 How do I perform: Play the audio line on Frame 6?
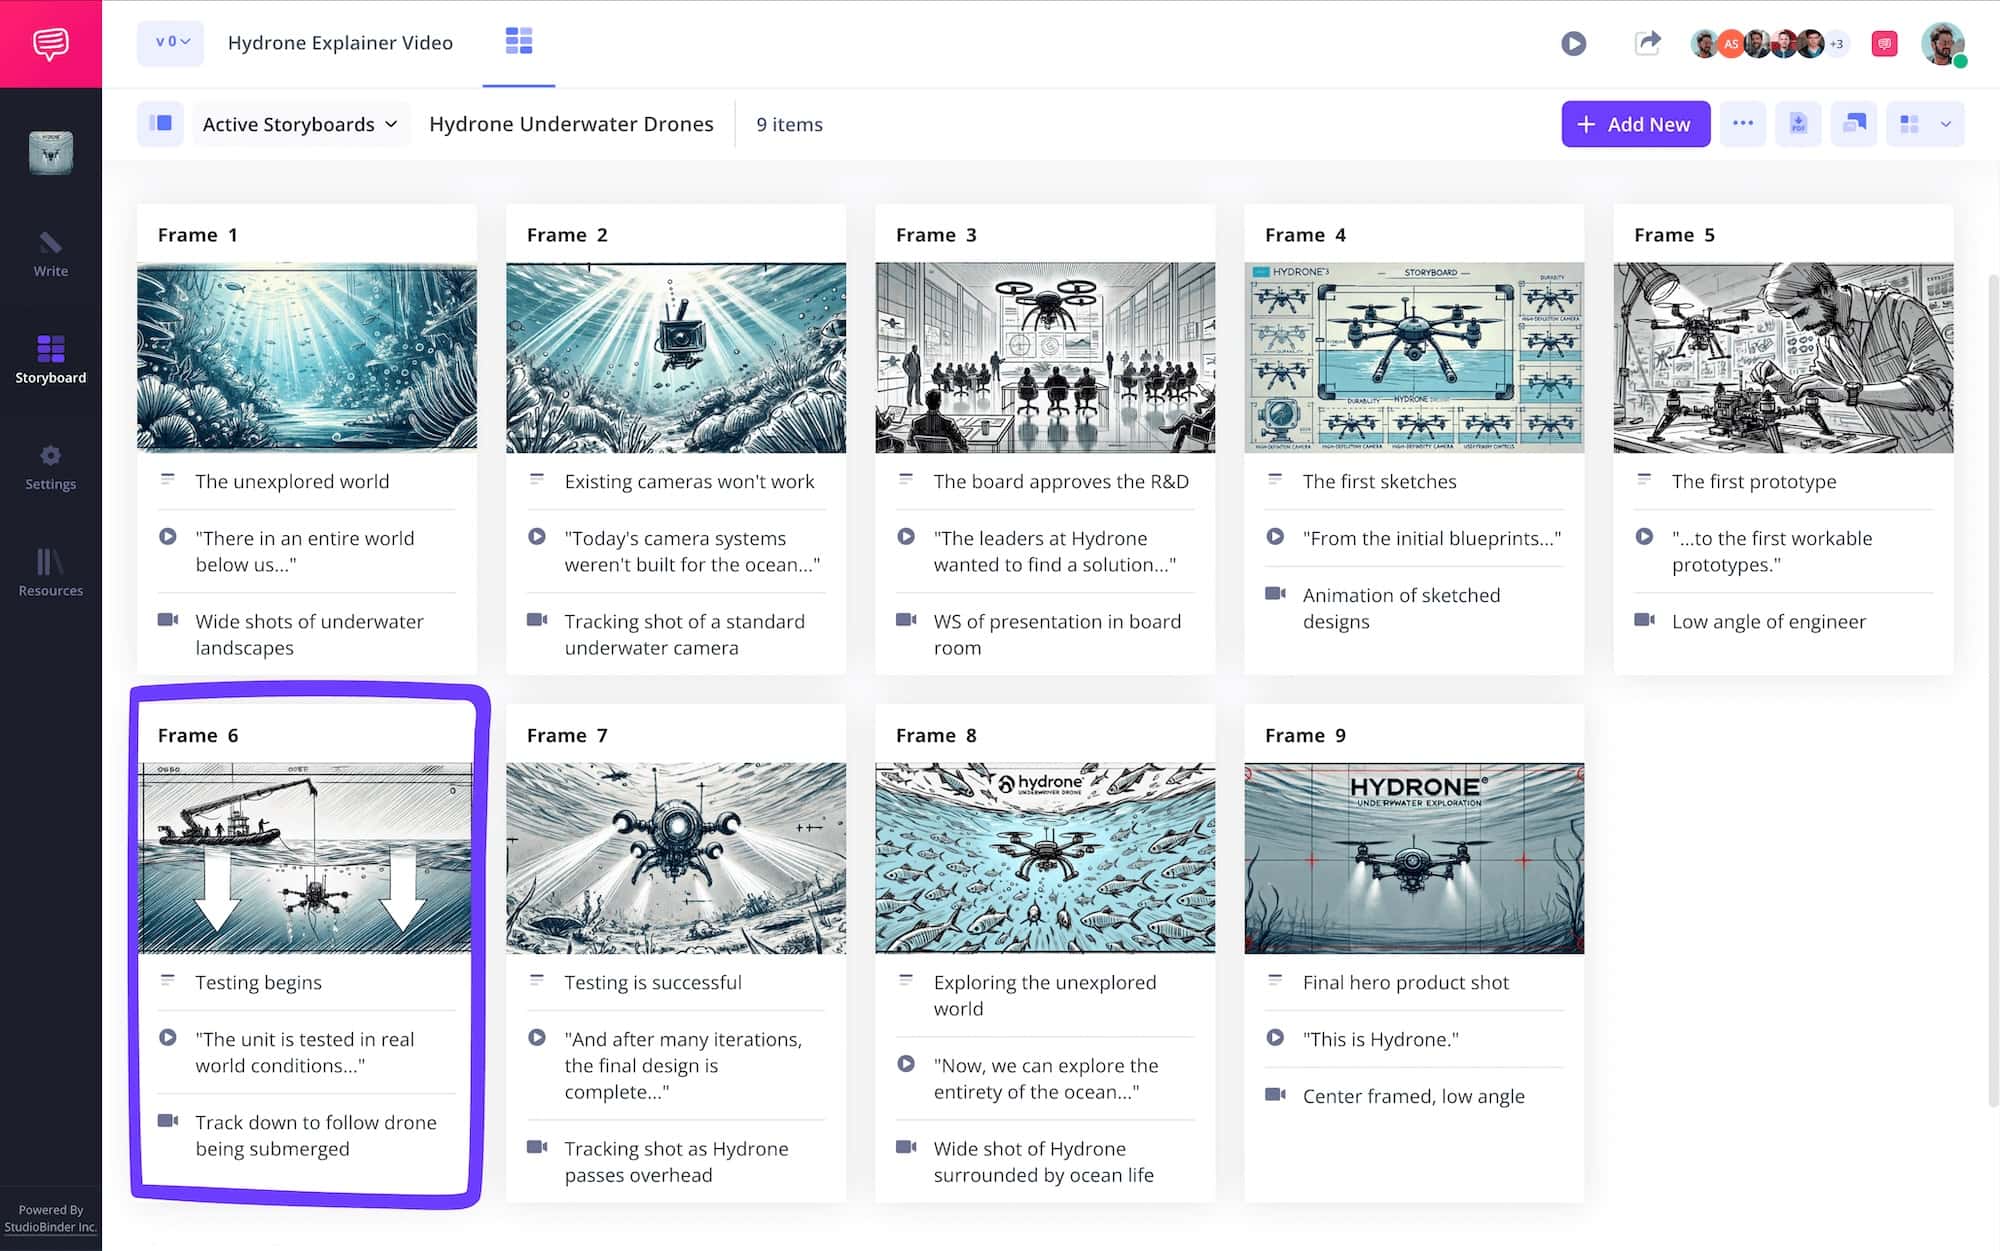[x=170, y=1038]
